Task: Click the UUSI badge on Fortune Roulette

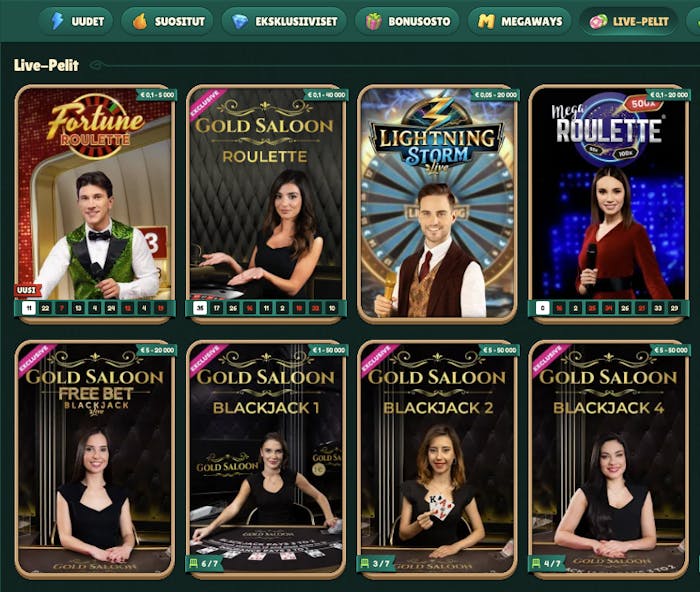Action: coord(27,291)
